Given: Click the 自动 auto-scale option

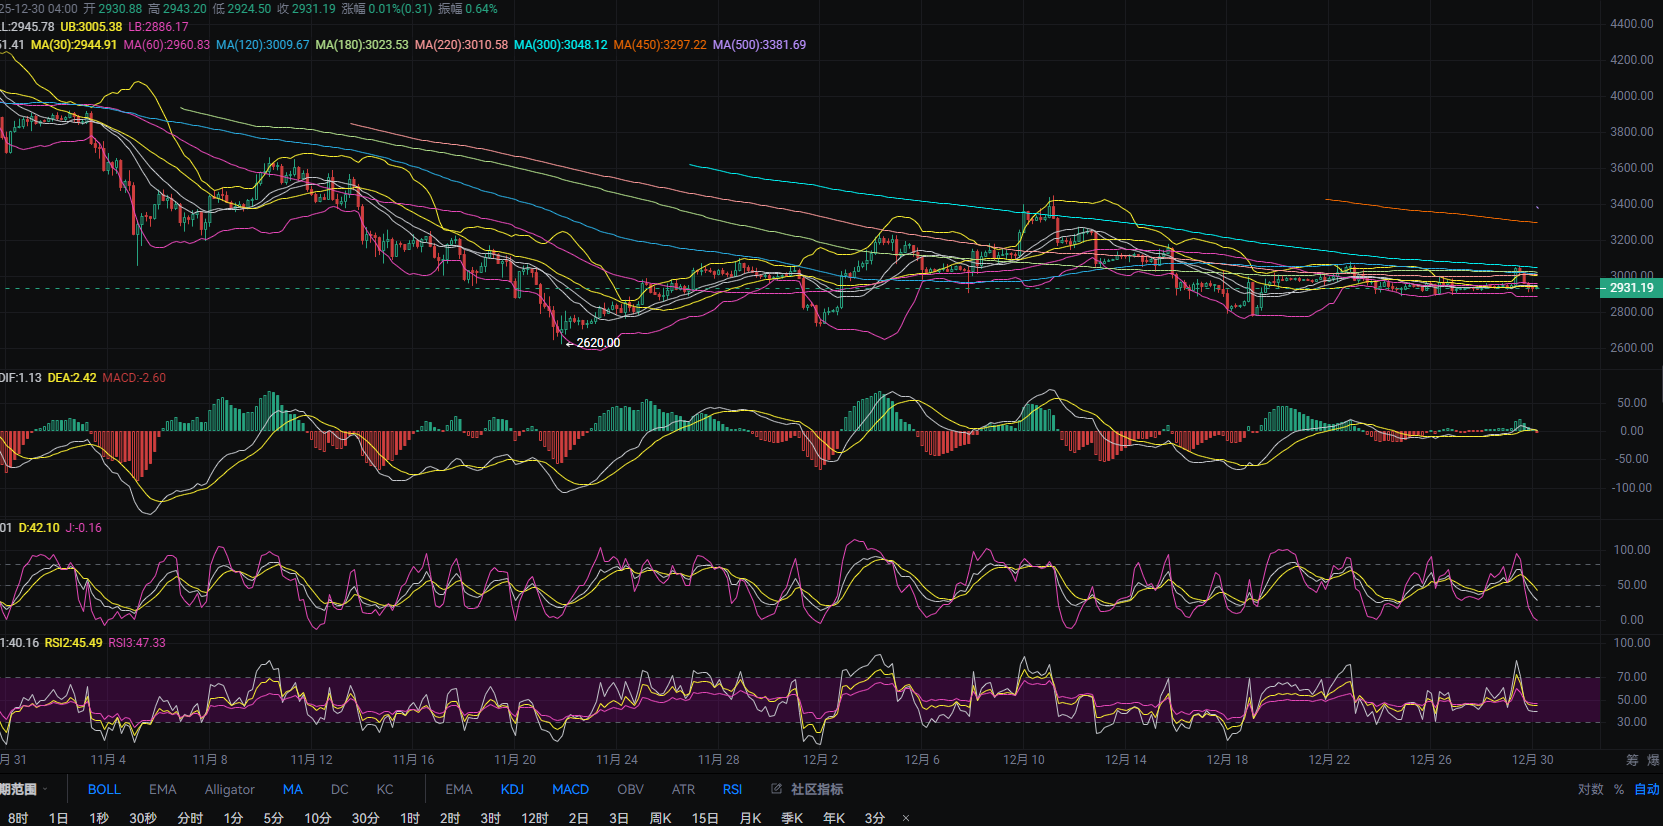Looking at the screenshot, I should [1646, 789].
